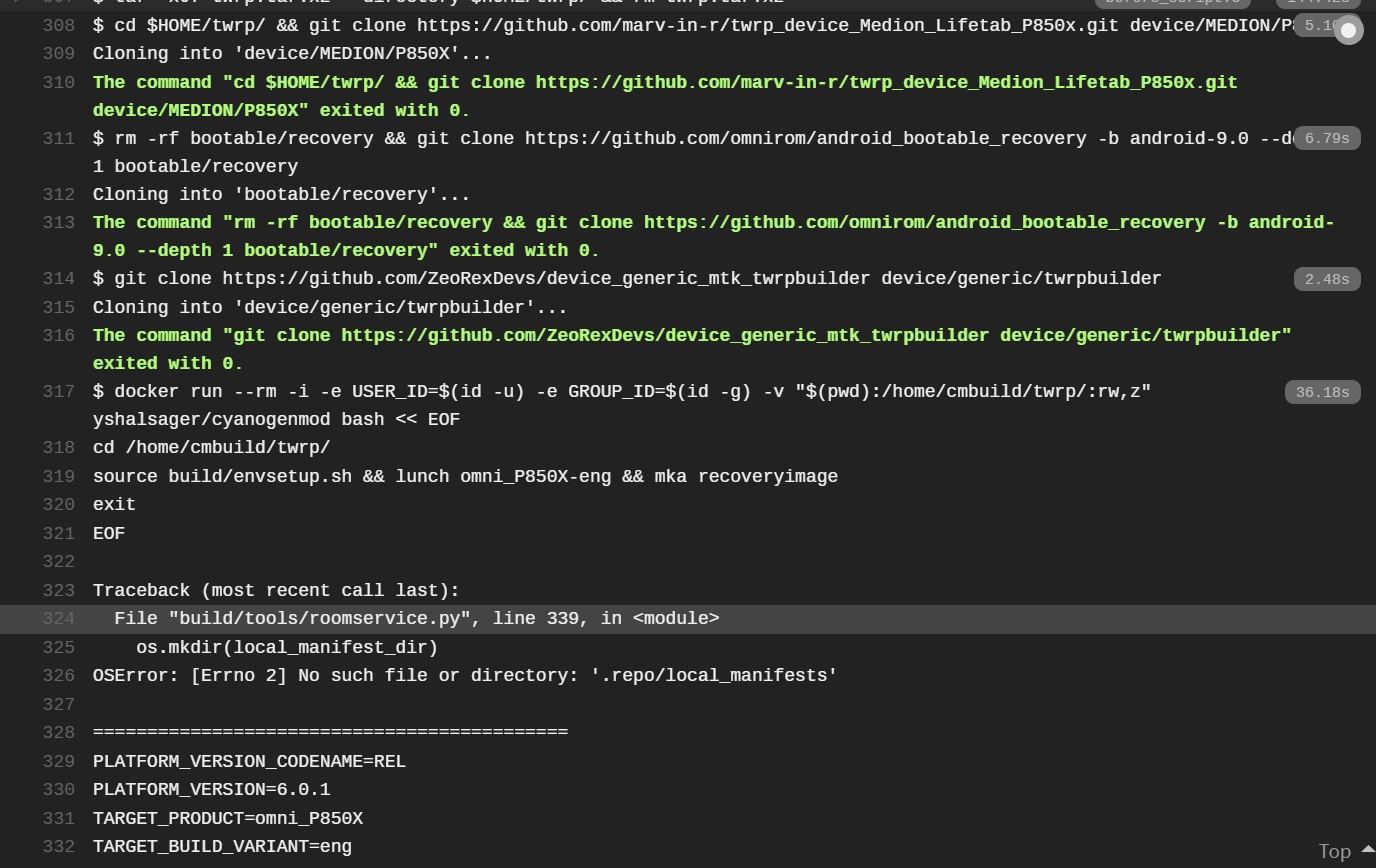Click 'Cloning into device/MEDION/P850X' line
The width and height of the screenshot is (1376, 868).
click(x=292, y=54)
